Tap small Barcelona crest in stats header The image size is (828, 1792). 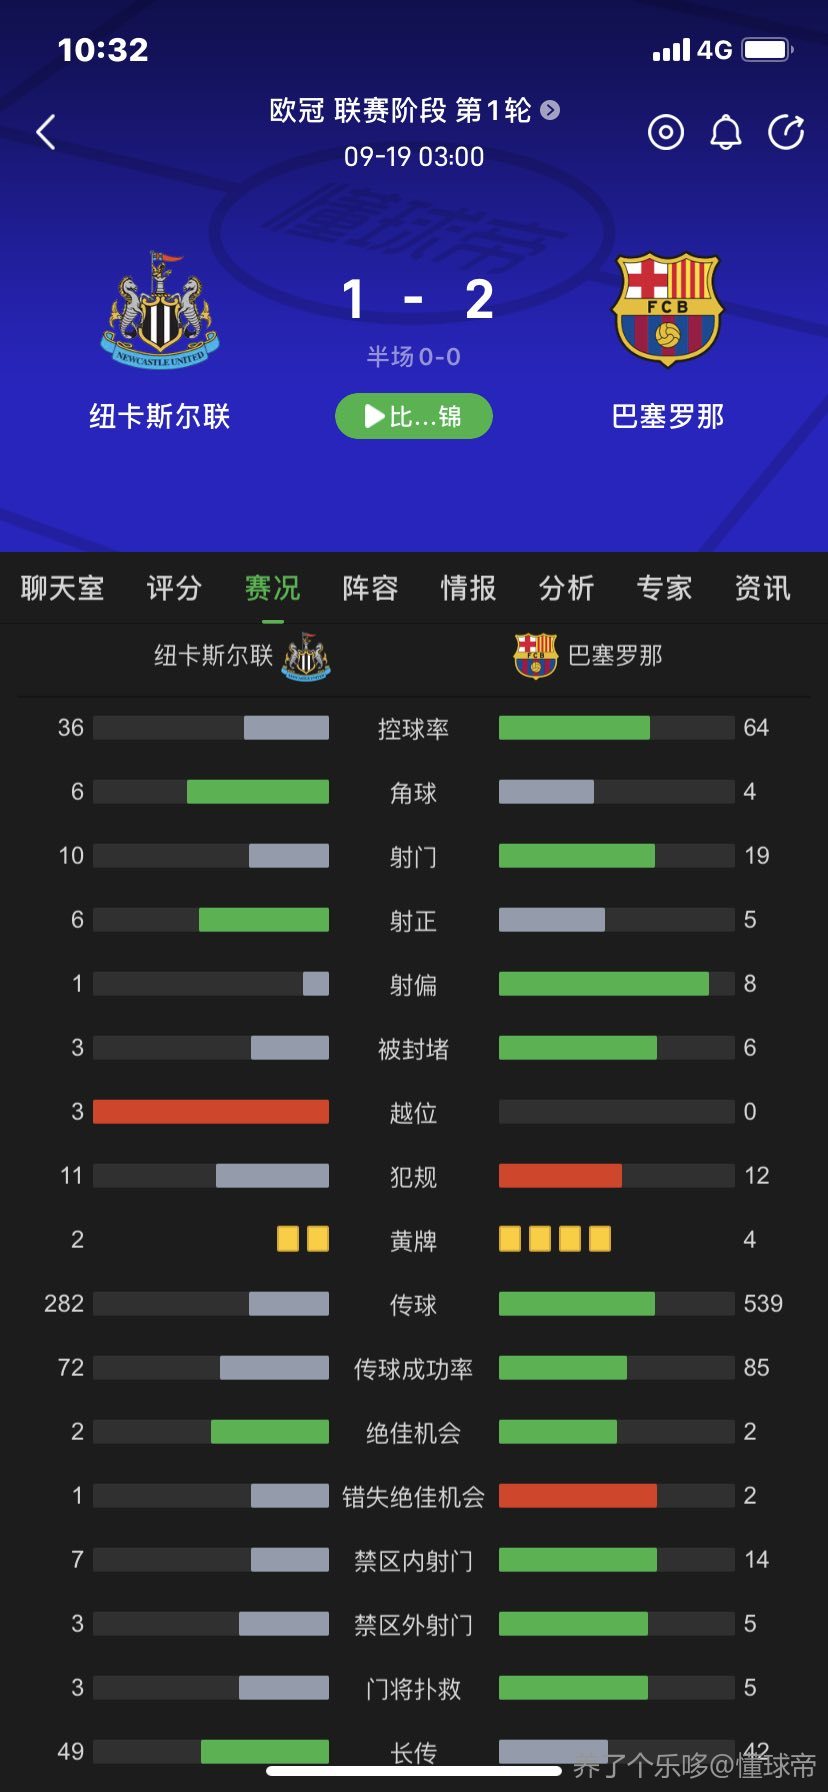tap(536, 656)
